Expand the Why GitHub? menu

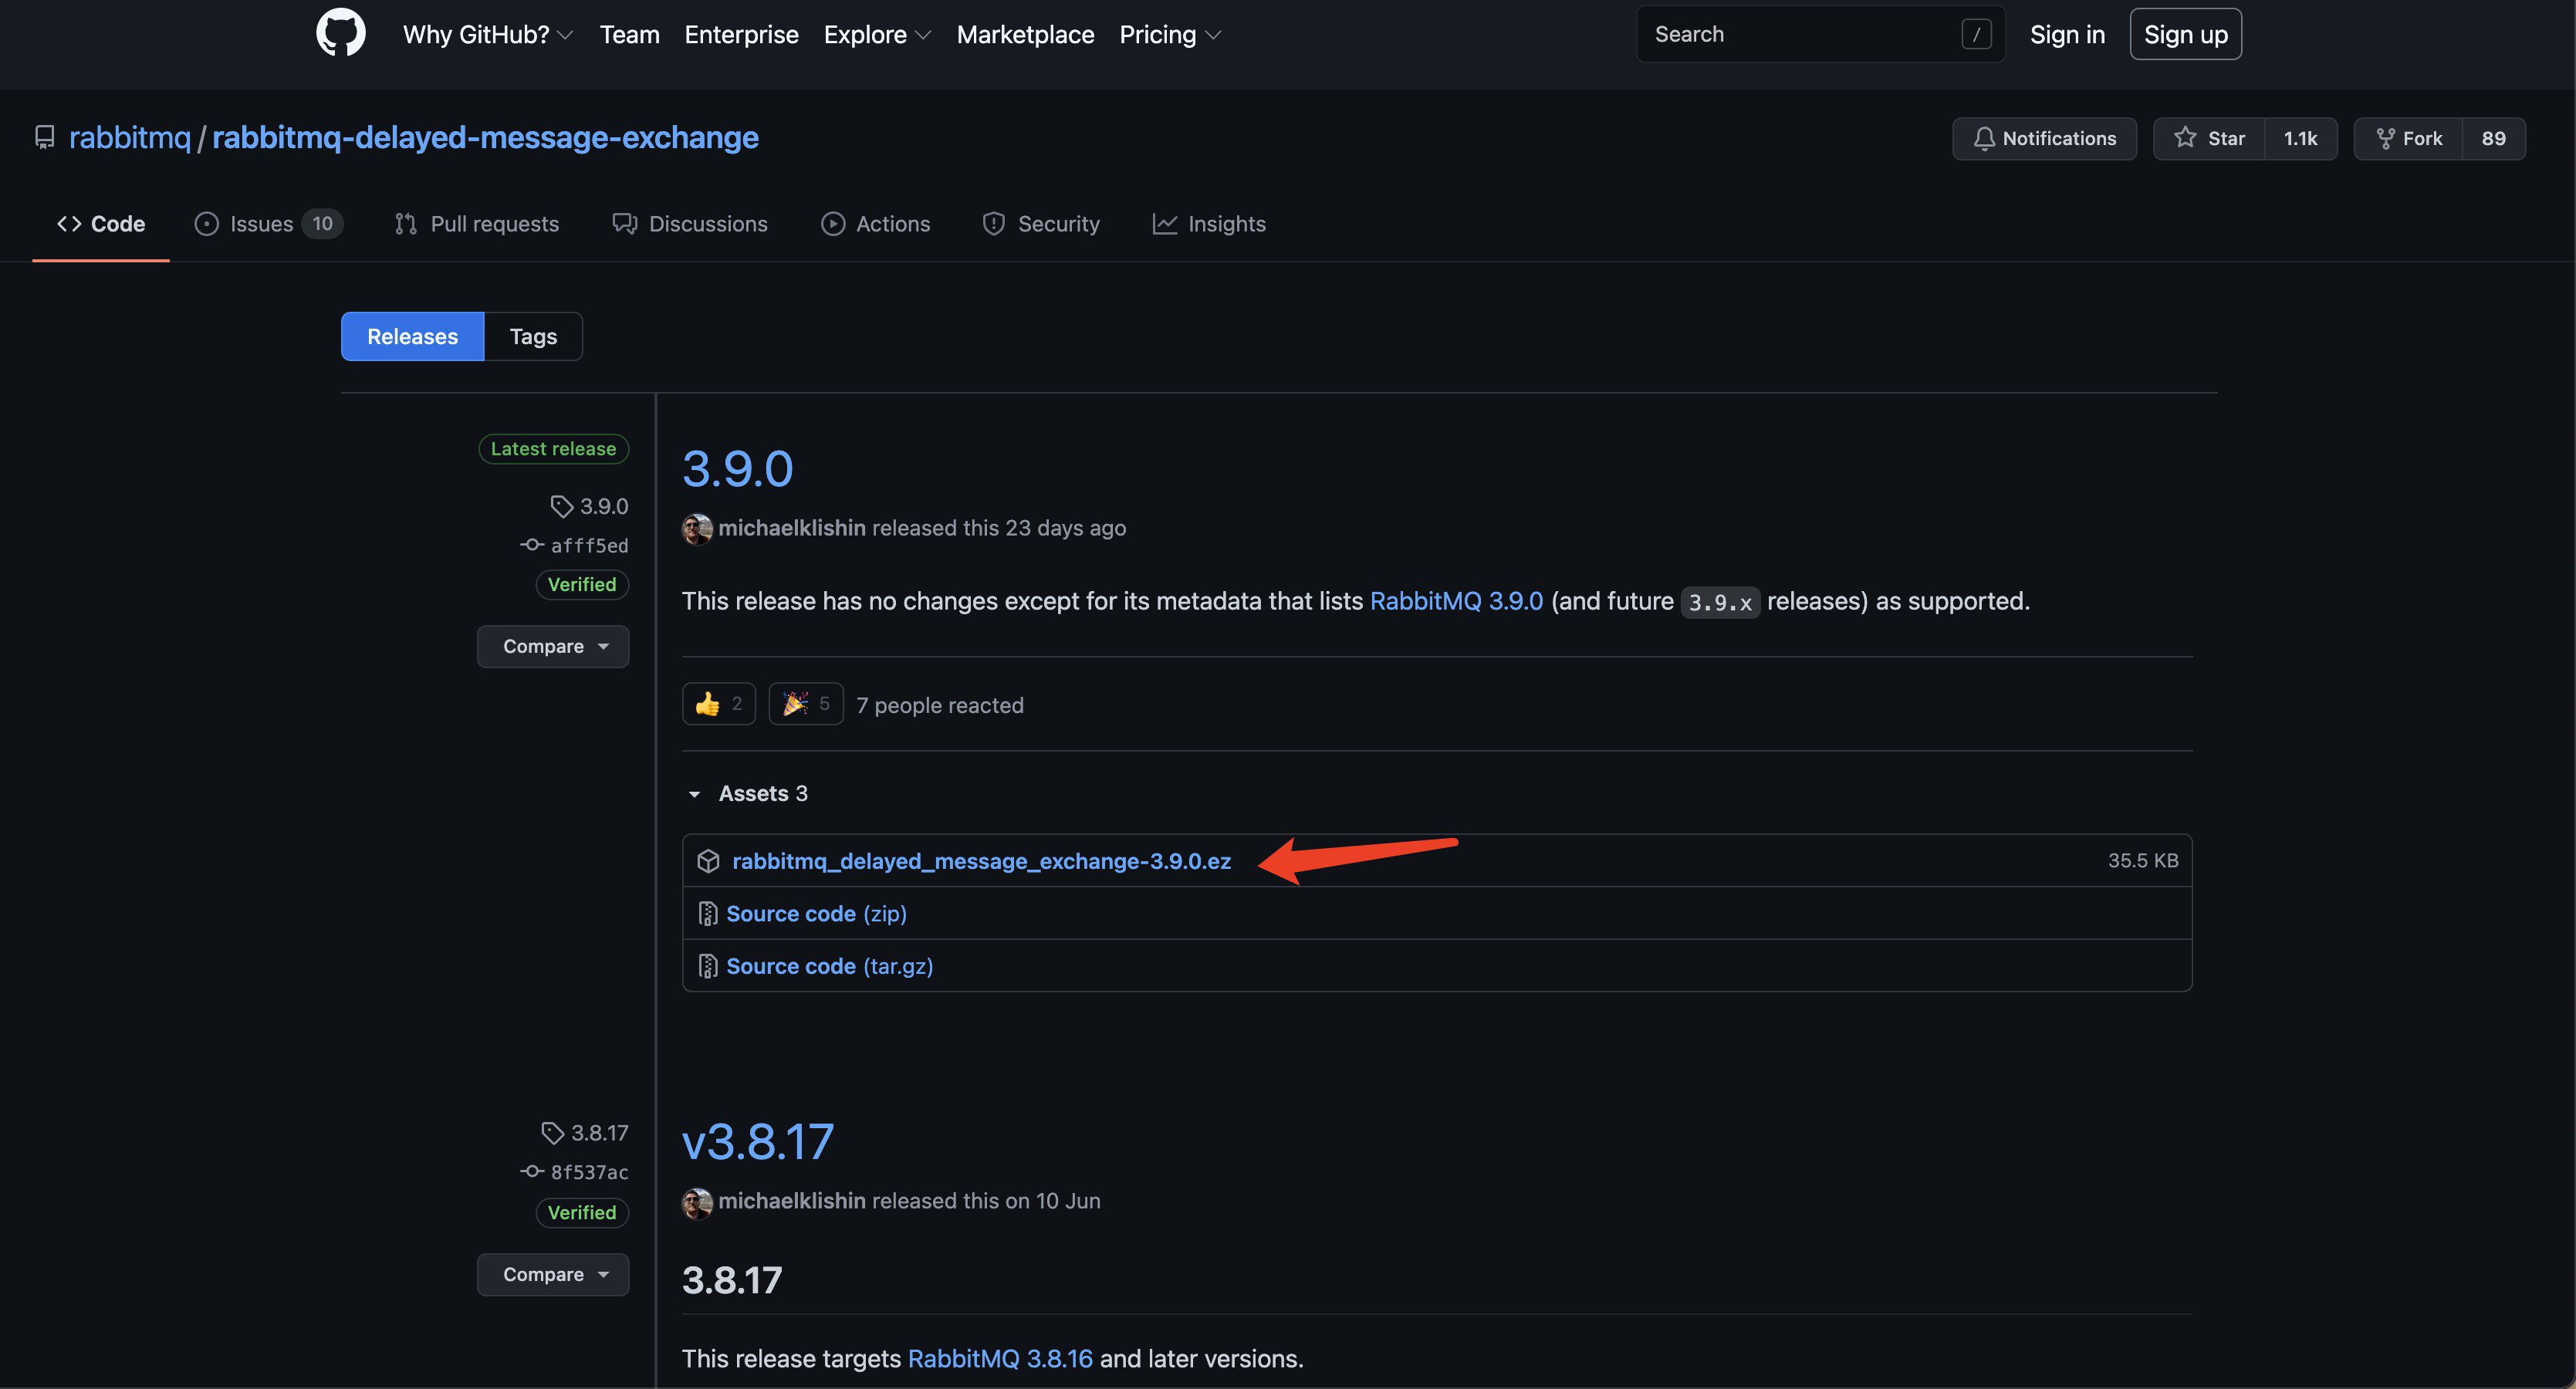pos(487,34)
